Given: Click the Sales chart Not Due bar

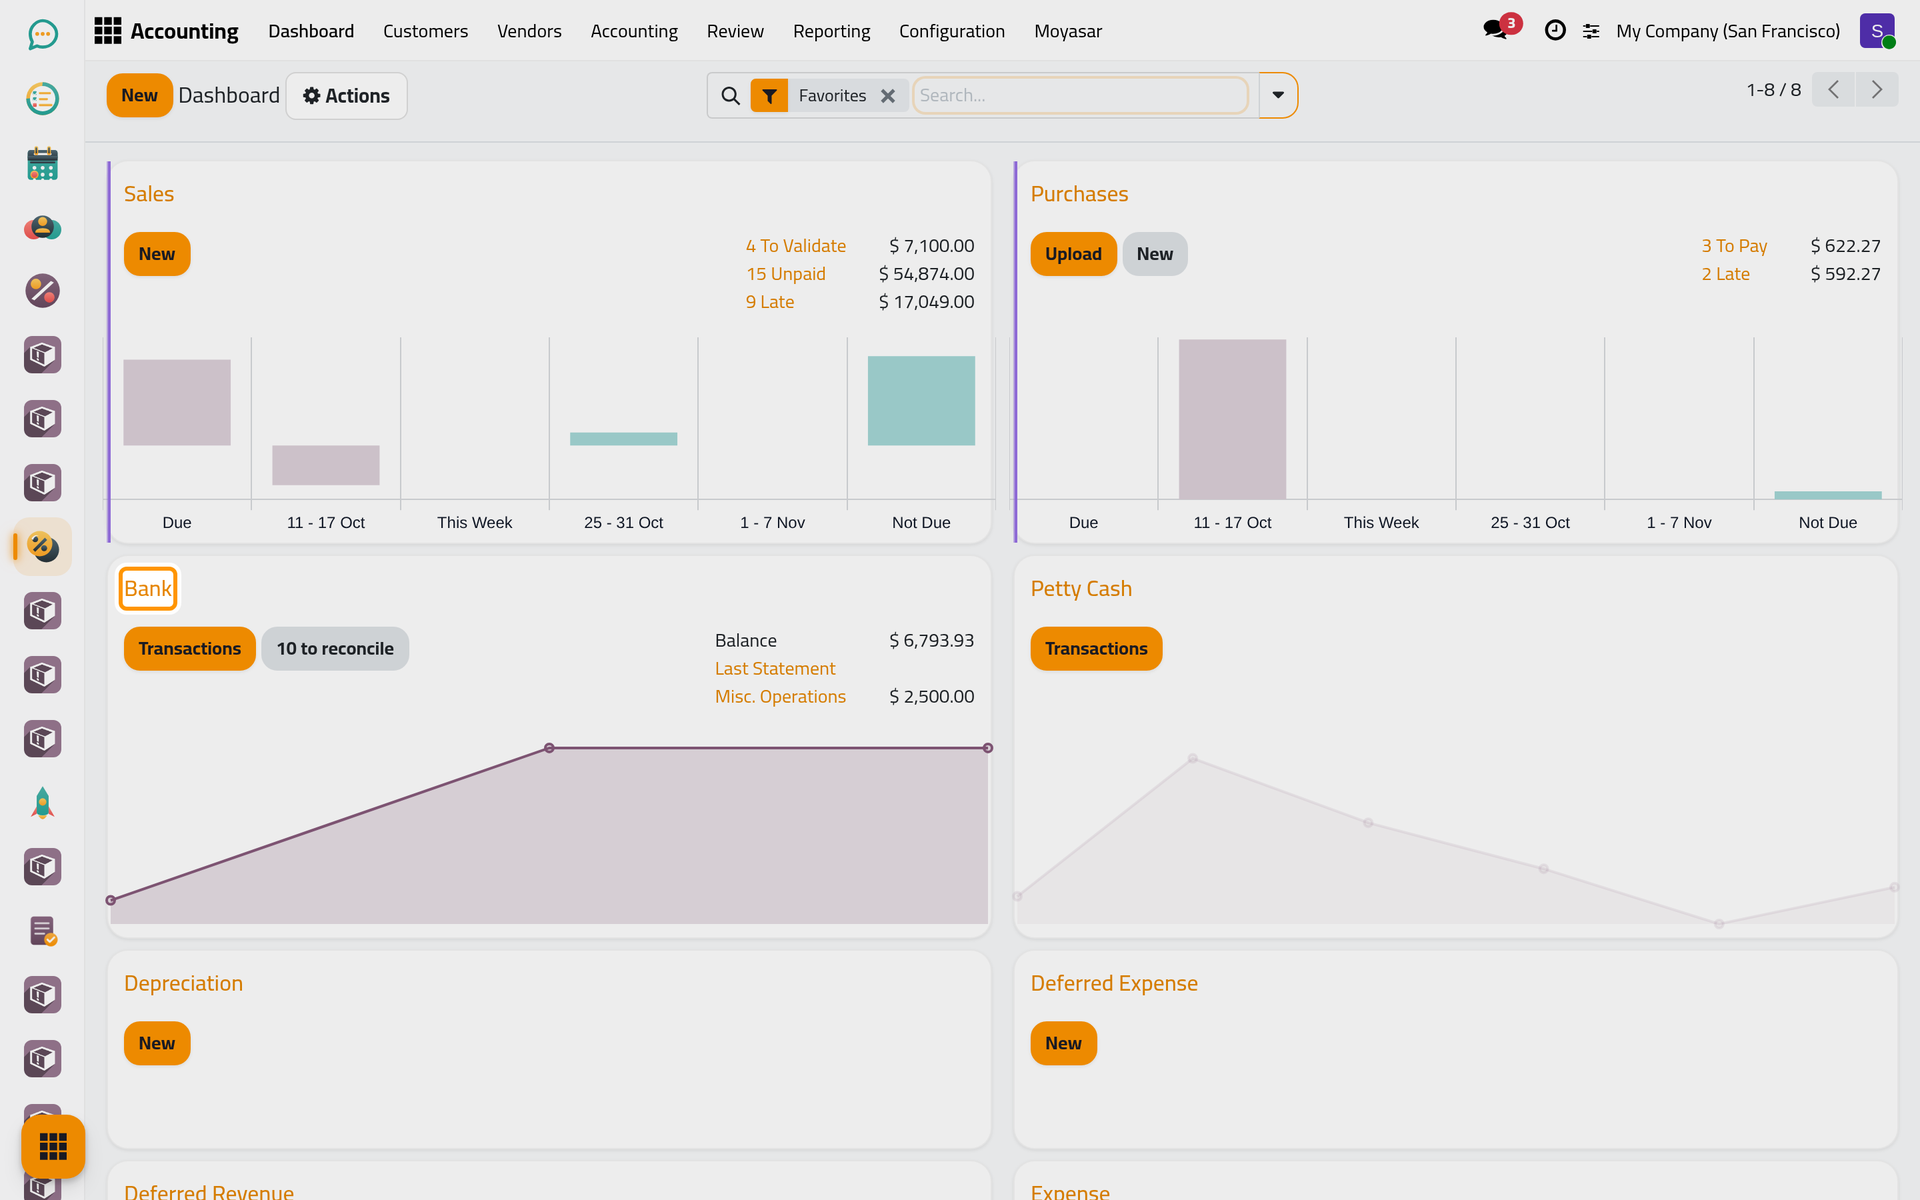Looking at the screenshot, I should tap(921, 401).
